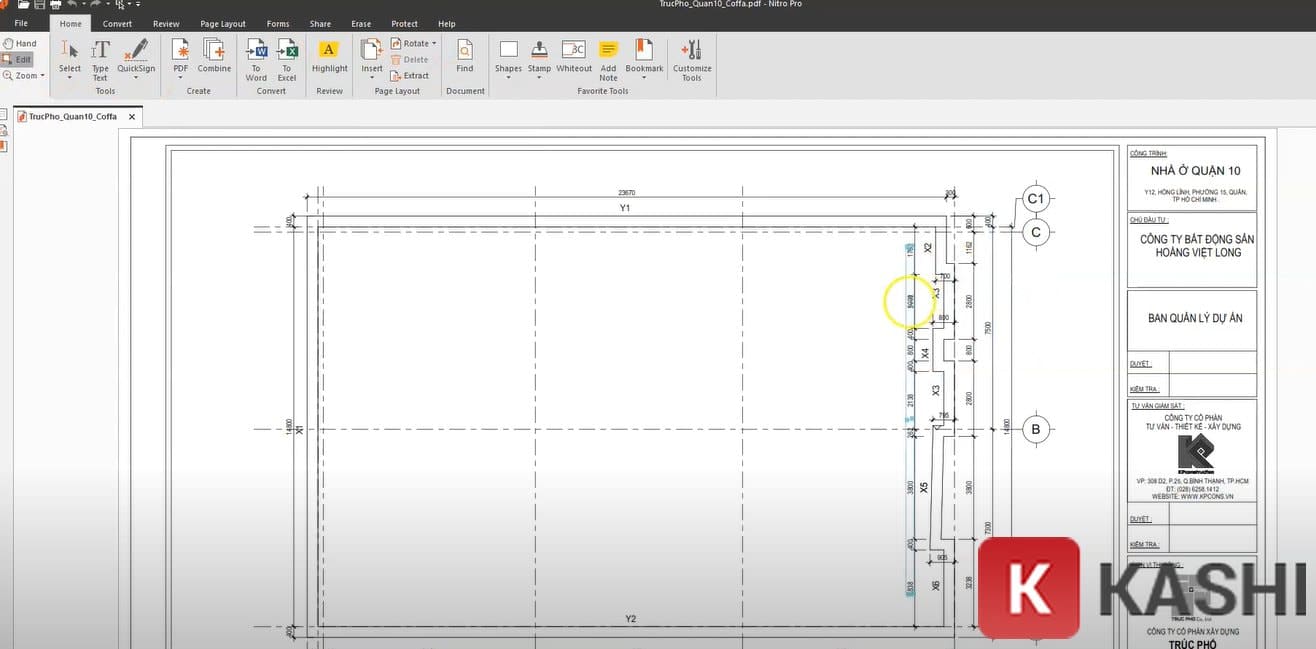Expand the Shapes dropdown
This screenshot has height=649, width=1316.
coord(508,79)
